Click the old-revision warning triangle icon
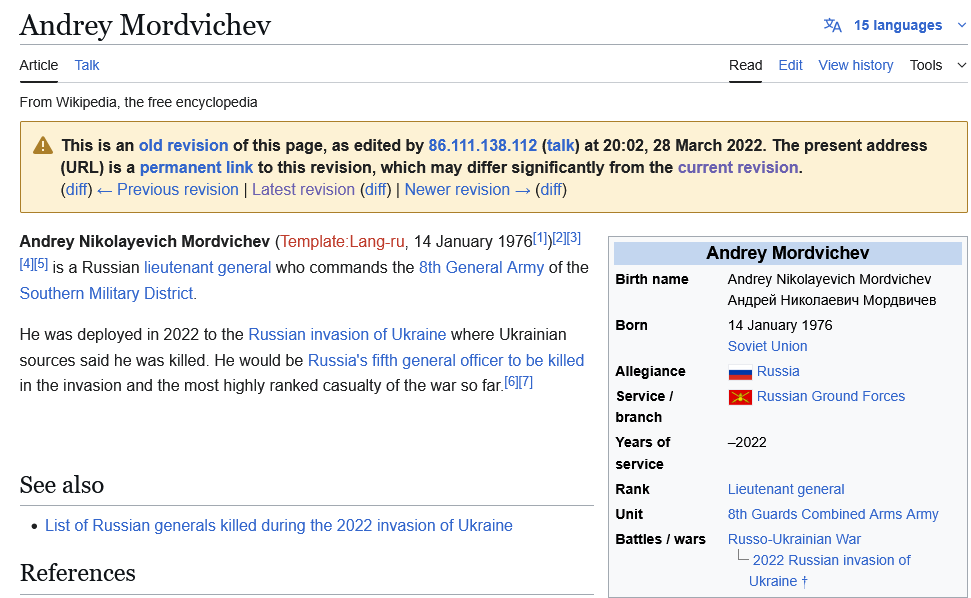The image size is (971, 598). click(43, 145)
